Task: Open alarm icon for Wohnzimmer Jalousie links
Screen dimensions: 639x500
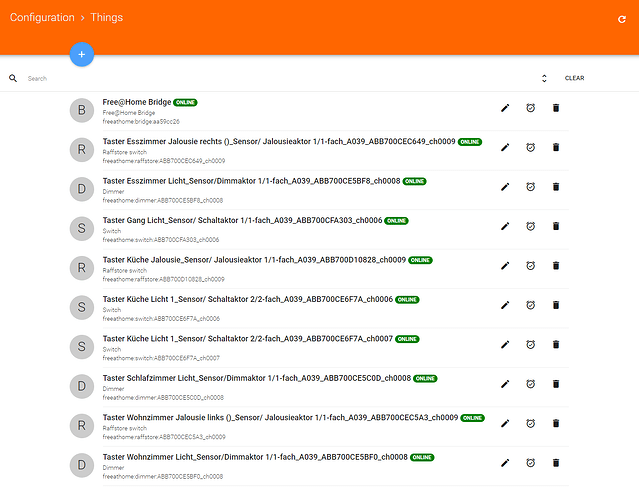Action: click(530, 423)
